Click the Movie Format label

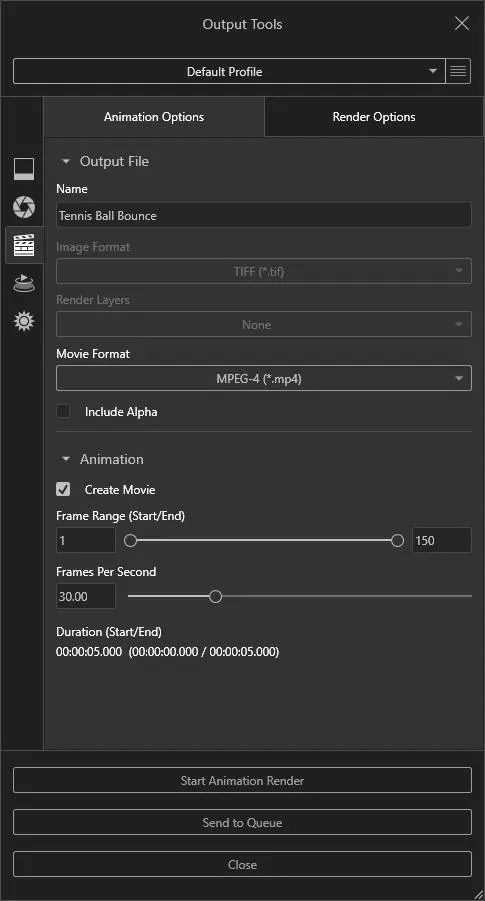click(x=93, y=353)
